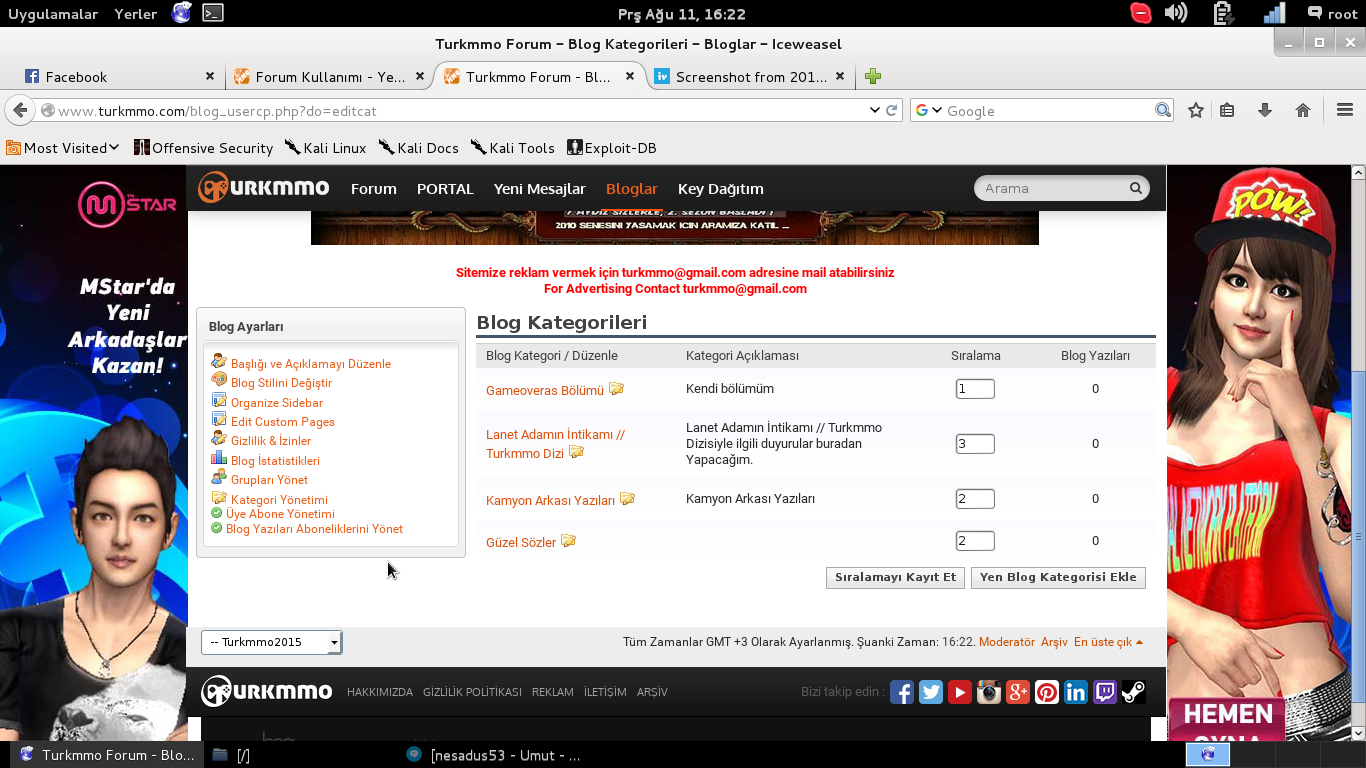Viewport: 1366px width, 768px height.
Task: Open the Google search engine selector dropdown
Action: (929, 110)
